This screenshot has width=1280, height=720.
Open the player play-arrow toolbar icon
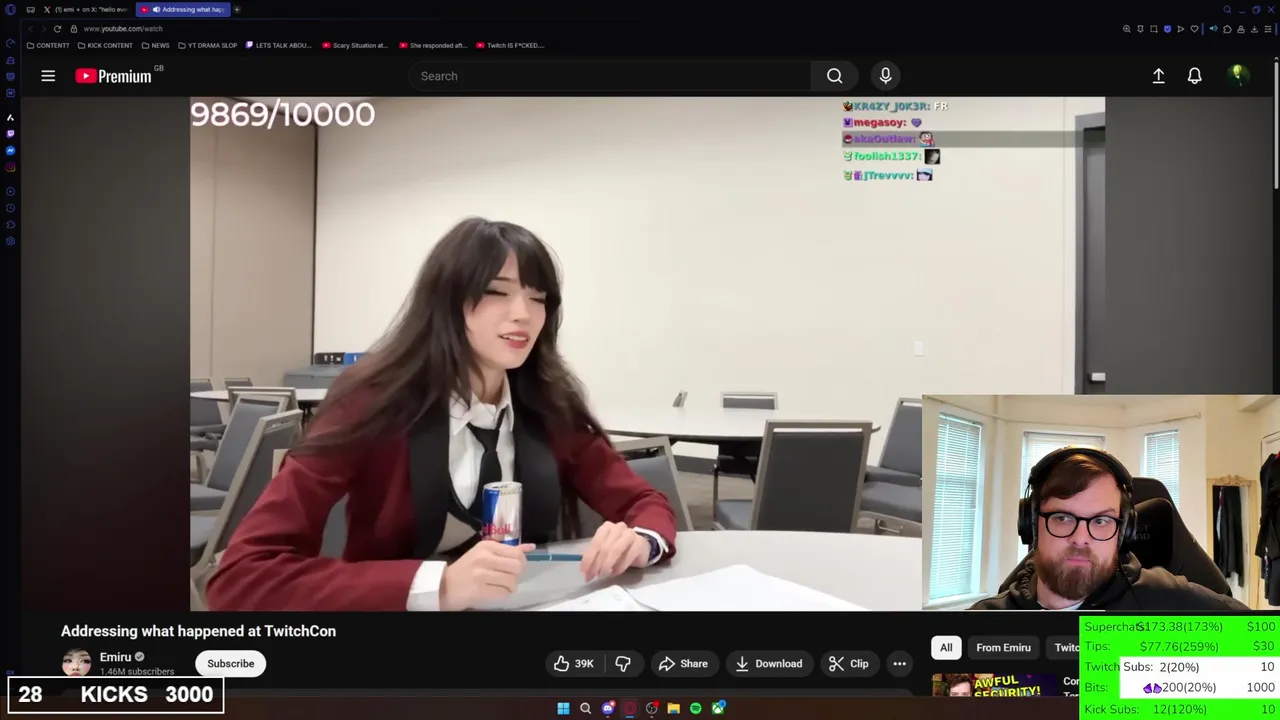[1180, 29]
